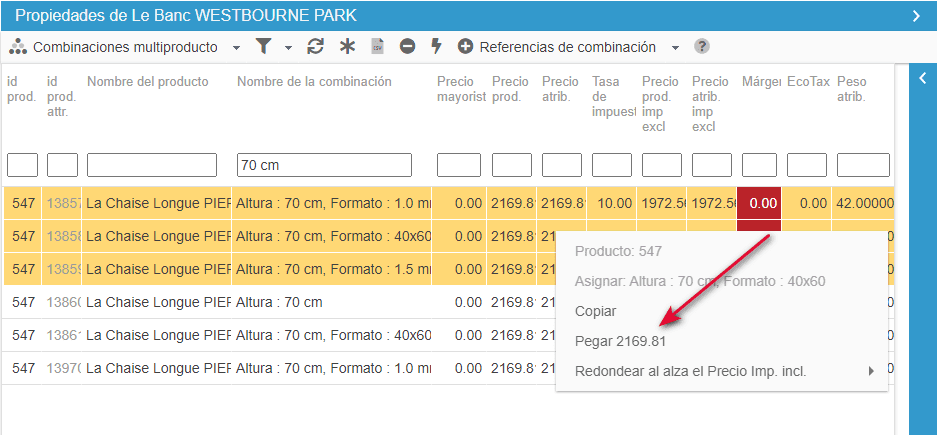Click the CSV export file icon
This screenshot has height=435, width=937.
pyautogui.click(x=377, y=47)
